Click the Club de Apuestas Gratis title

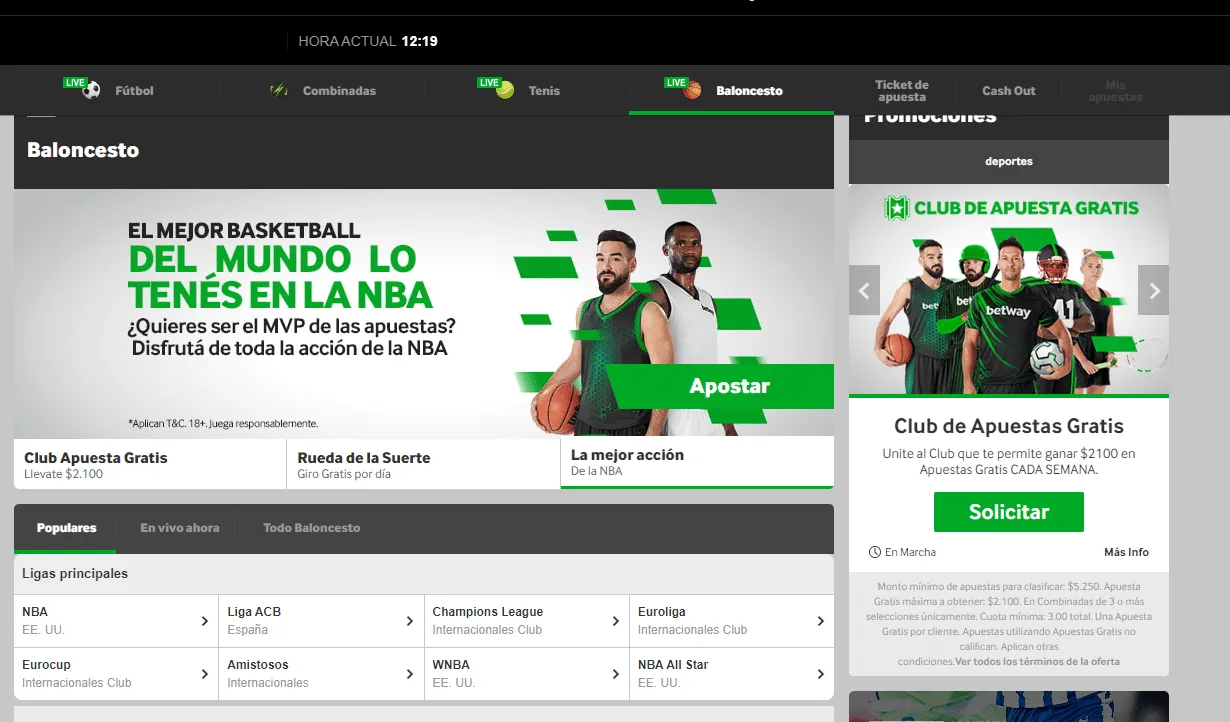pos(1008,426)
